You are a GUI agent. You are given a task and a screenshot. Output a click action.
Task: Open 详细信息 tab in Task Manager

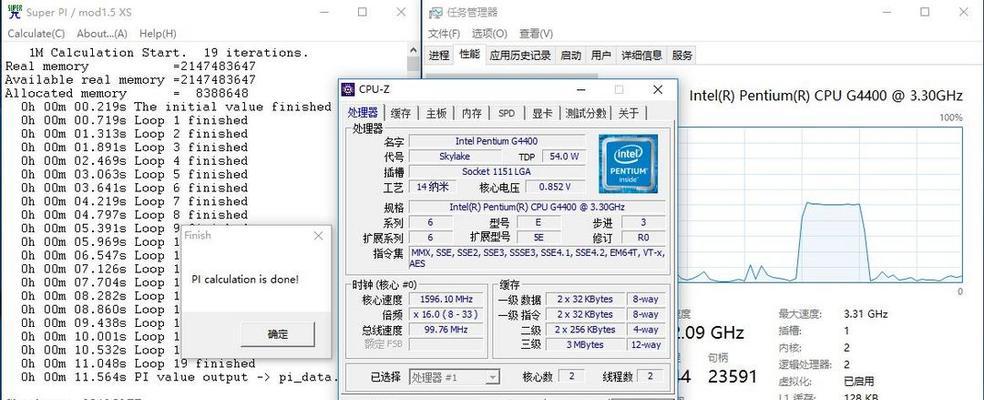point(641,55)
